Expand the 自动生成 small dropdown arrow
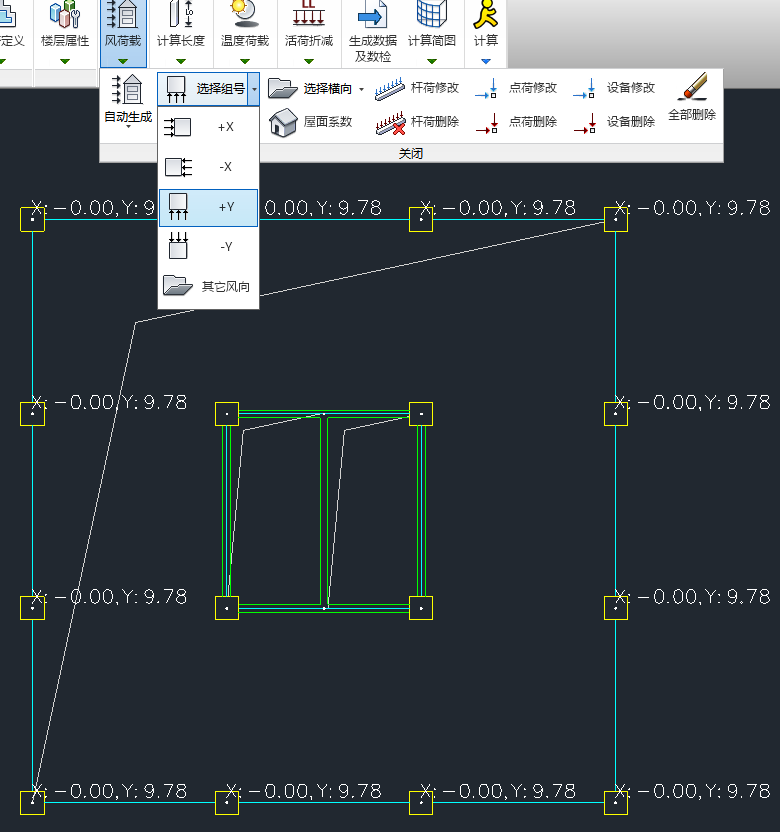780x832 pixels. (128, 127)
